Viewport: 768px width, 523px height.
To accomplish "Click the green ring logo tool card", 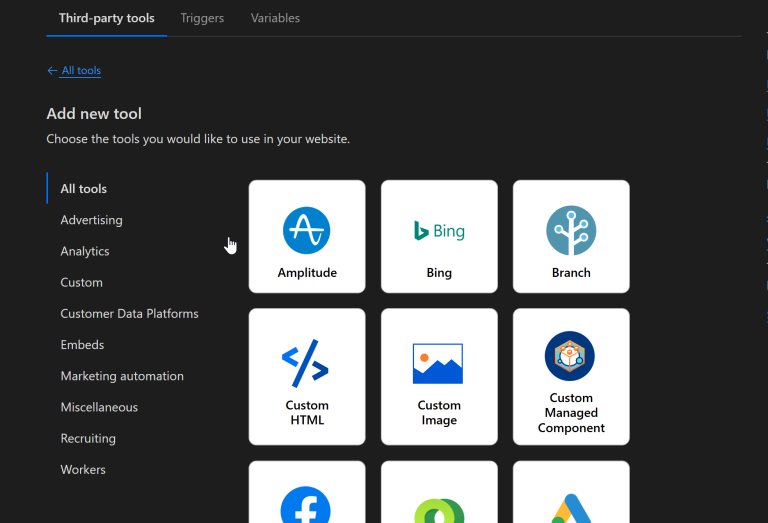I will [439, 498].
